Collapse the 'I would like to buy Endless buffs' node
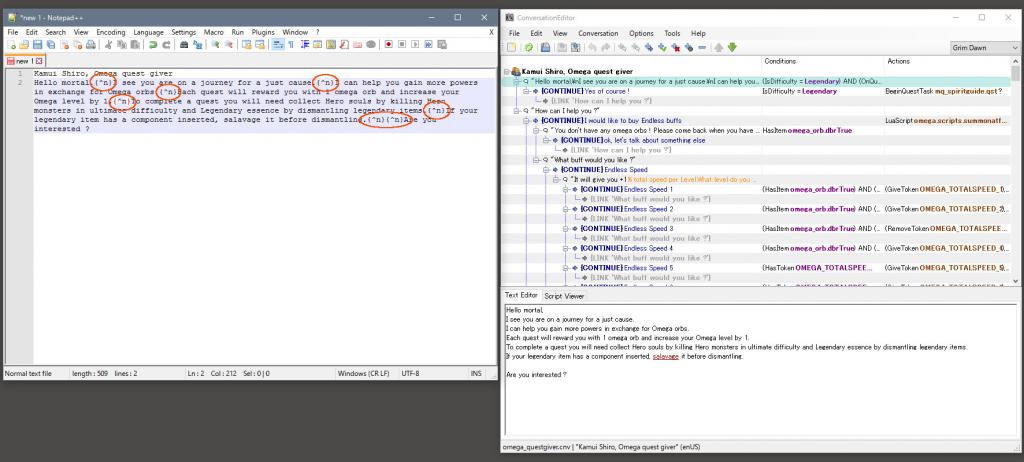Viewport: 1024px width, 462px height. click(x=526, y=120)
